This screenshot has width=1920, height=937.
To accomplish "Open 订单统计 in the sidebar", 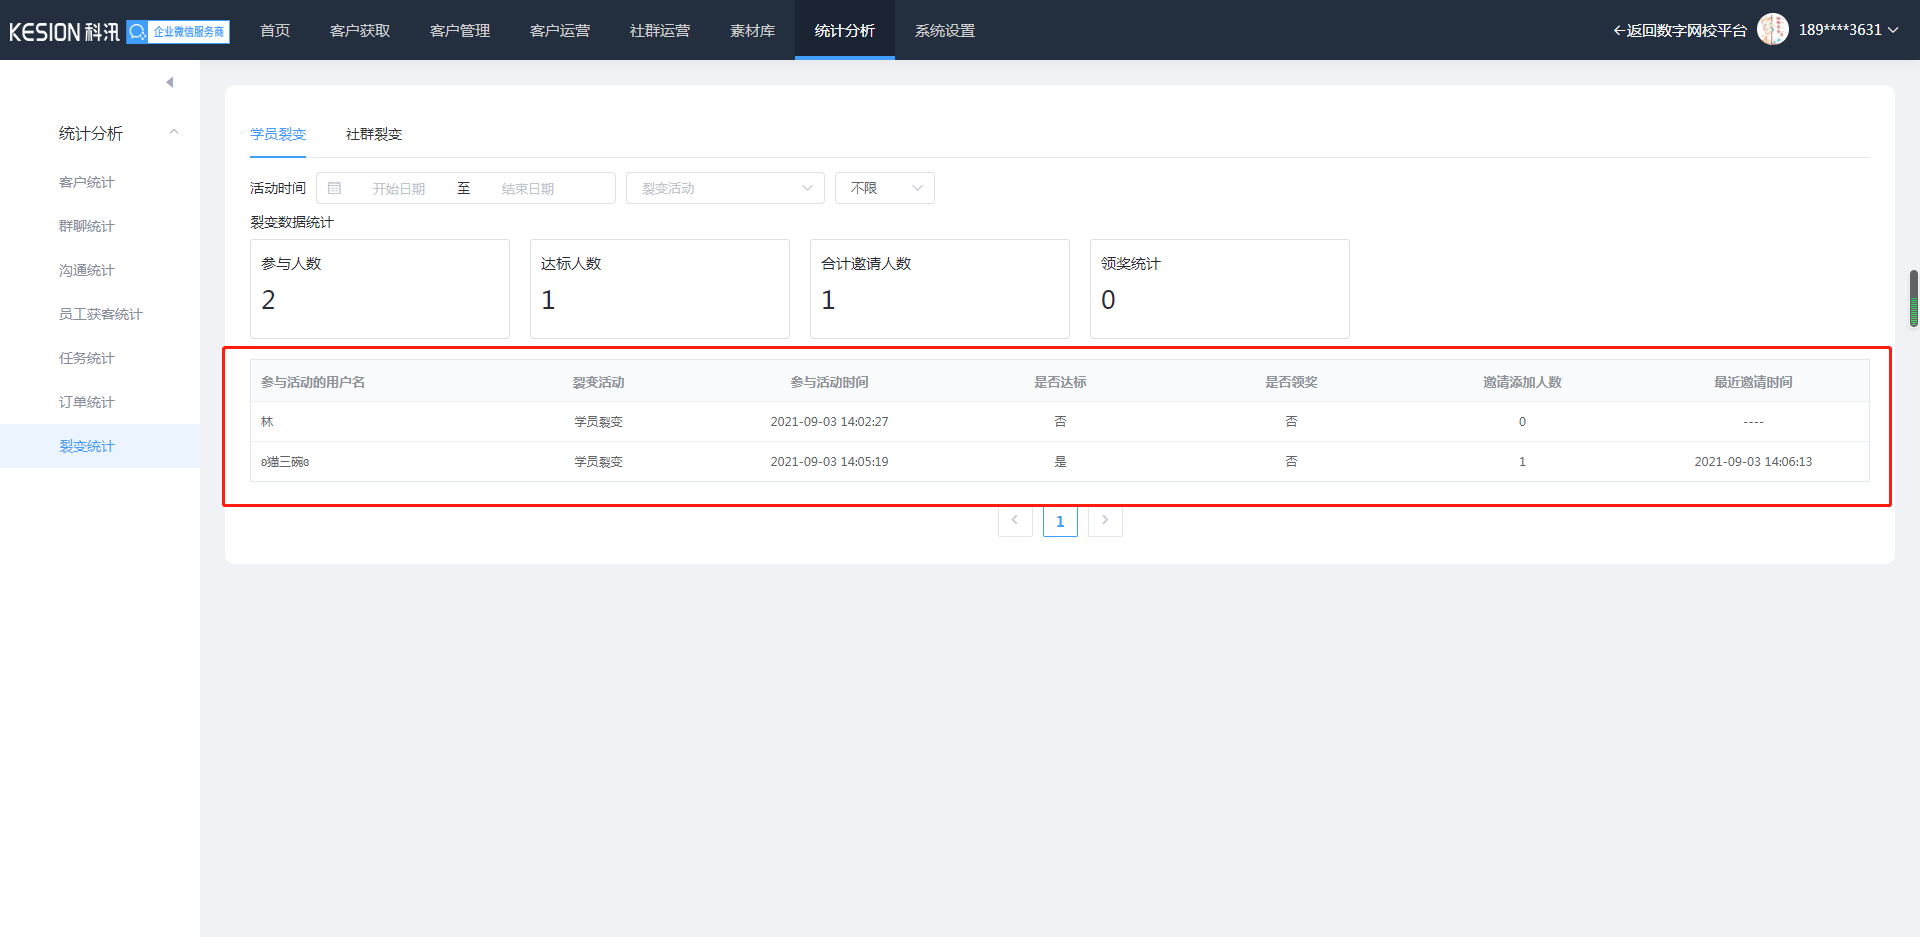I will tap(87, 402).
